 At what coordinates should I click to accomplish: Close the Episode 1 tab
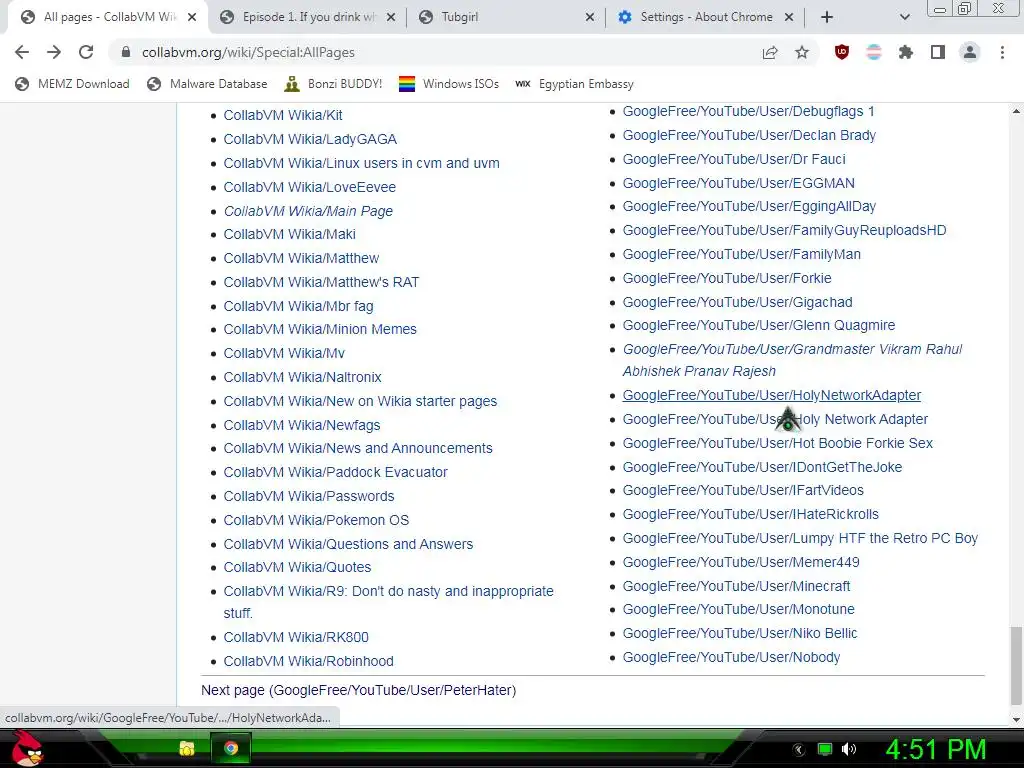click(x=391, y=17)
